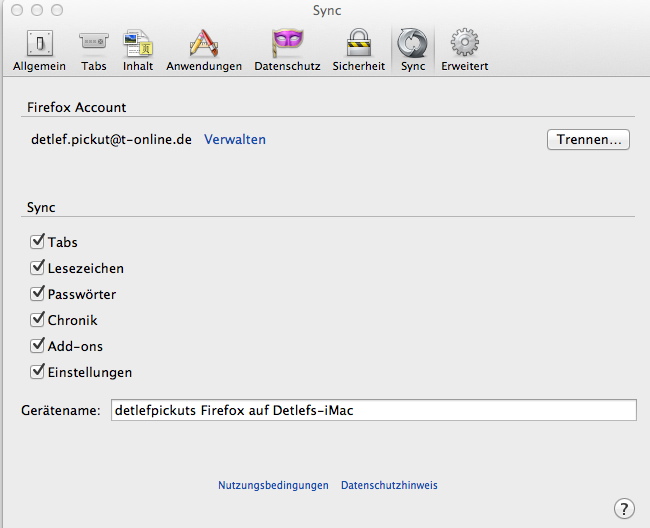Show the Sicherheit padlock pane
Image resolution: width=650 pixels, height=528 pixels.
point(358,50)
